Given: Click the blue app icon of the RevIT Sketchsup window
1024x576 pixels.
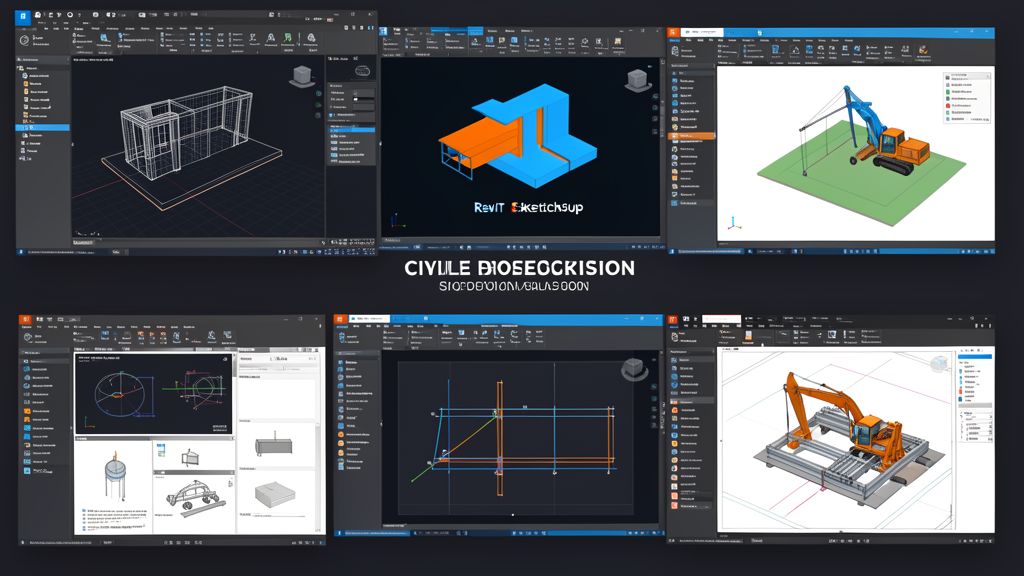Looking at the screenshot, I should pyautogui.click(x=384, y=31).
